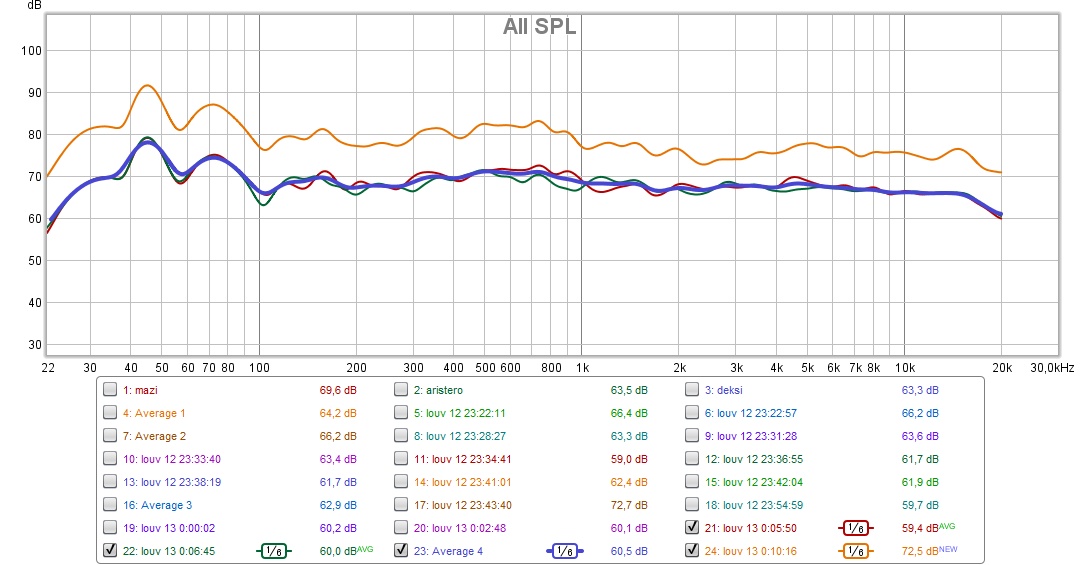
Task: Click the '1k' frequency axis label
Action: [x=583, y=368]
